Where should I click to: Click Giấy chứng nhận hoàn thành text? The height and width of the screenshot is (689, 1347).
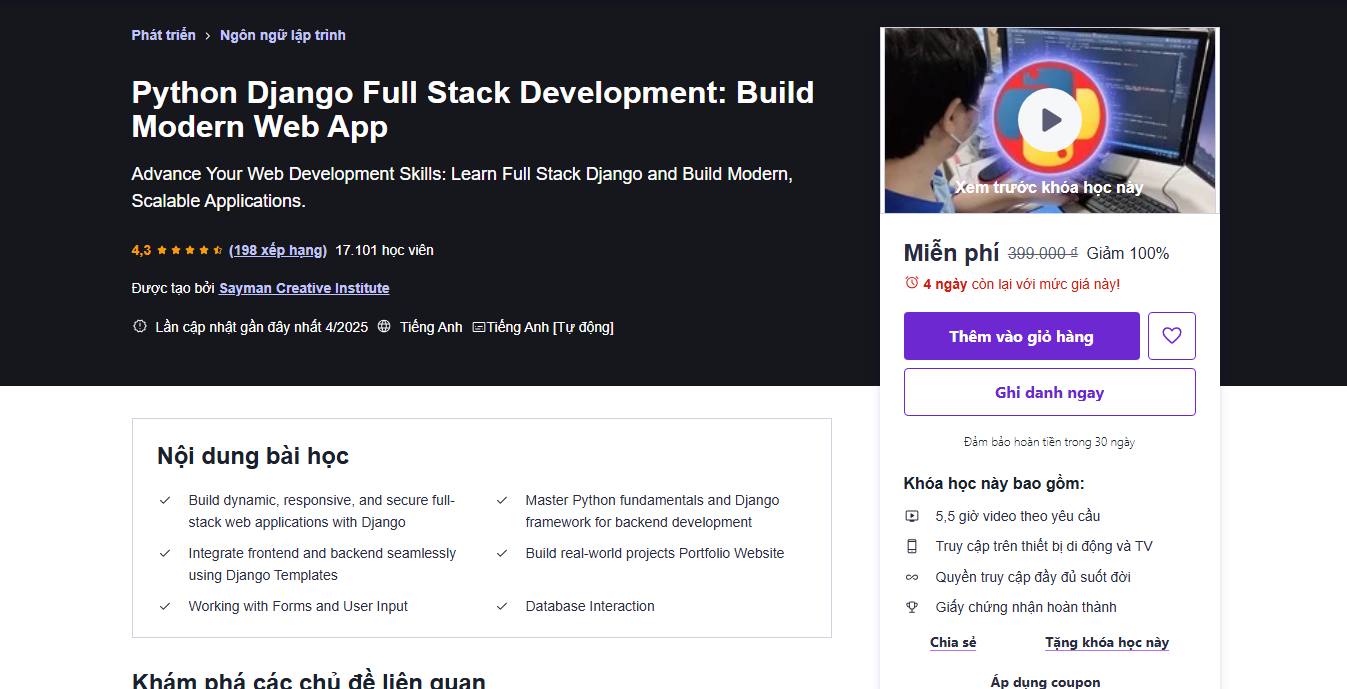(1026, 607)
